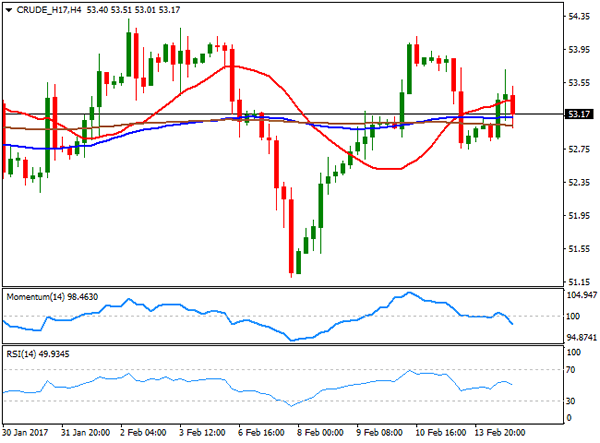
Task: Select price axis value 51.95
Action: coord(579,216)
